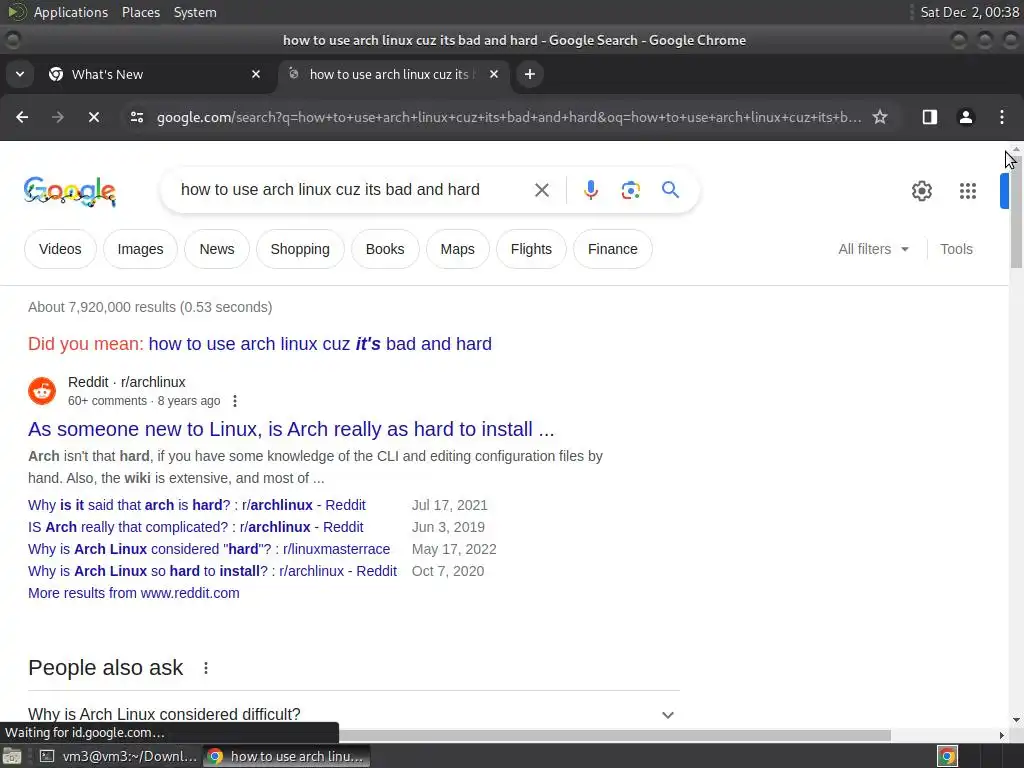Screen dimensions: 1024x768
Task: Open 'Why is Arch Linux considered "hard"?' link
Action: (209, 549)
